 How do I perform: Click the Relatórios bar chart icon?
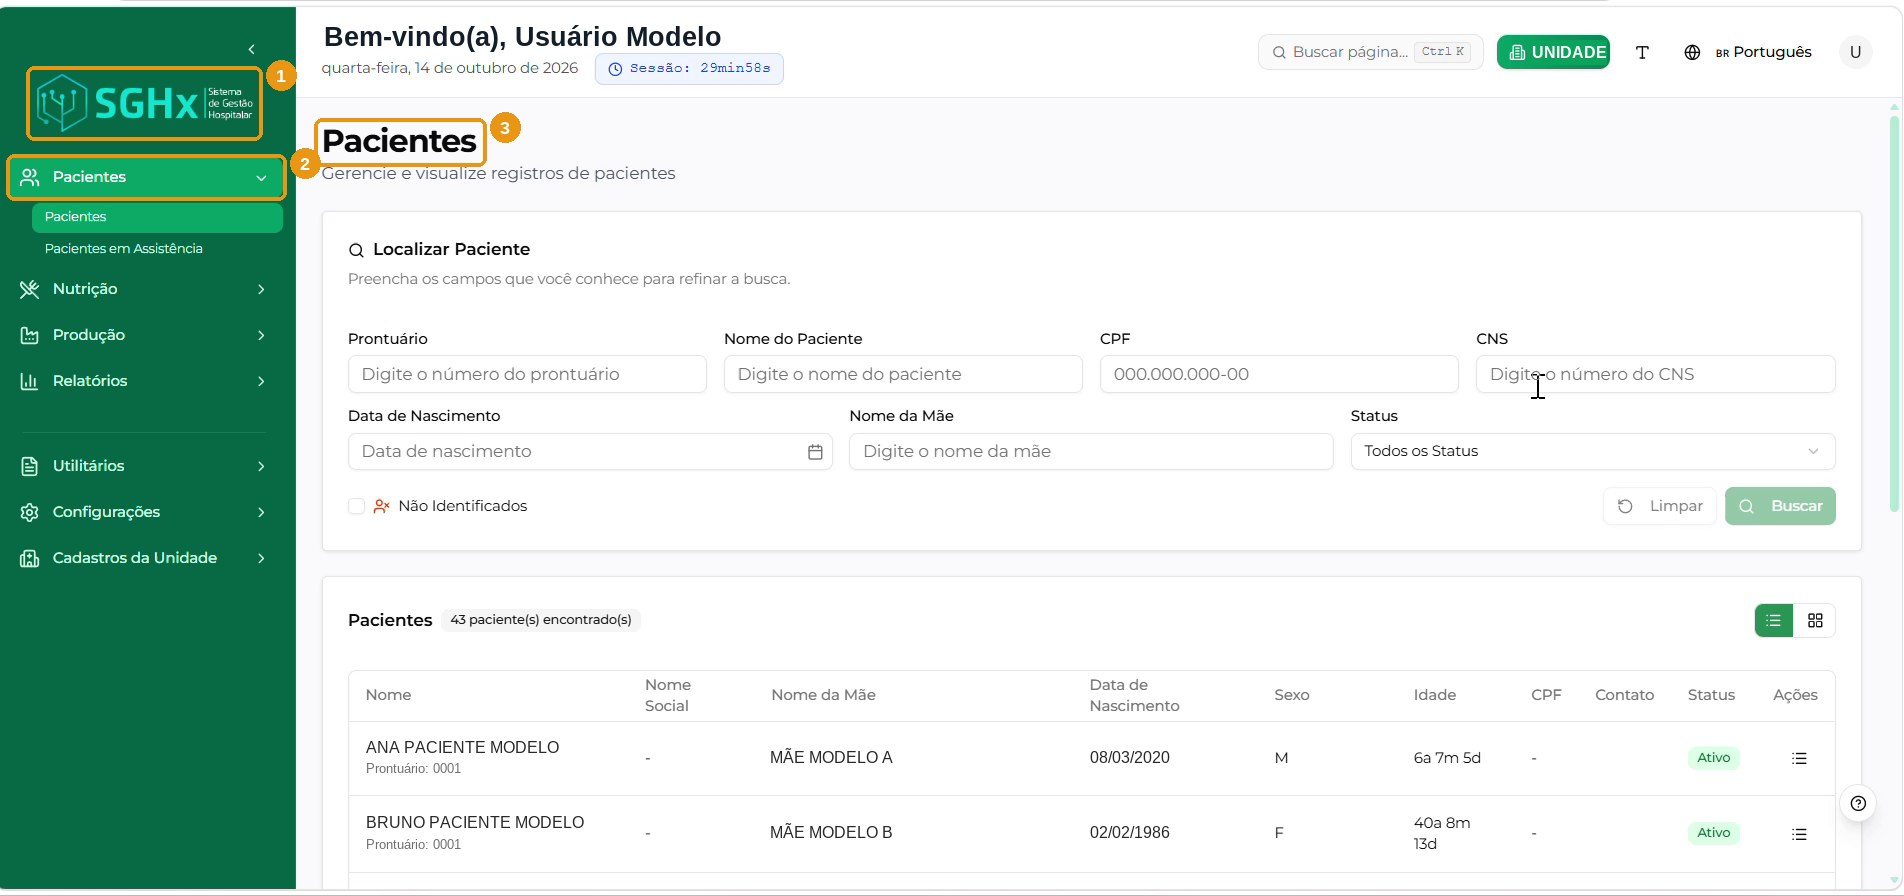29,381
